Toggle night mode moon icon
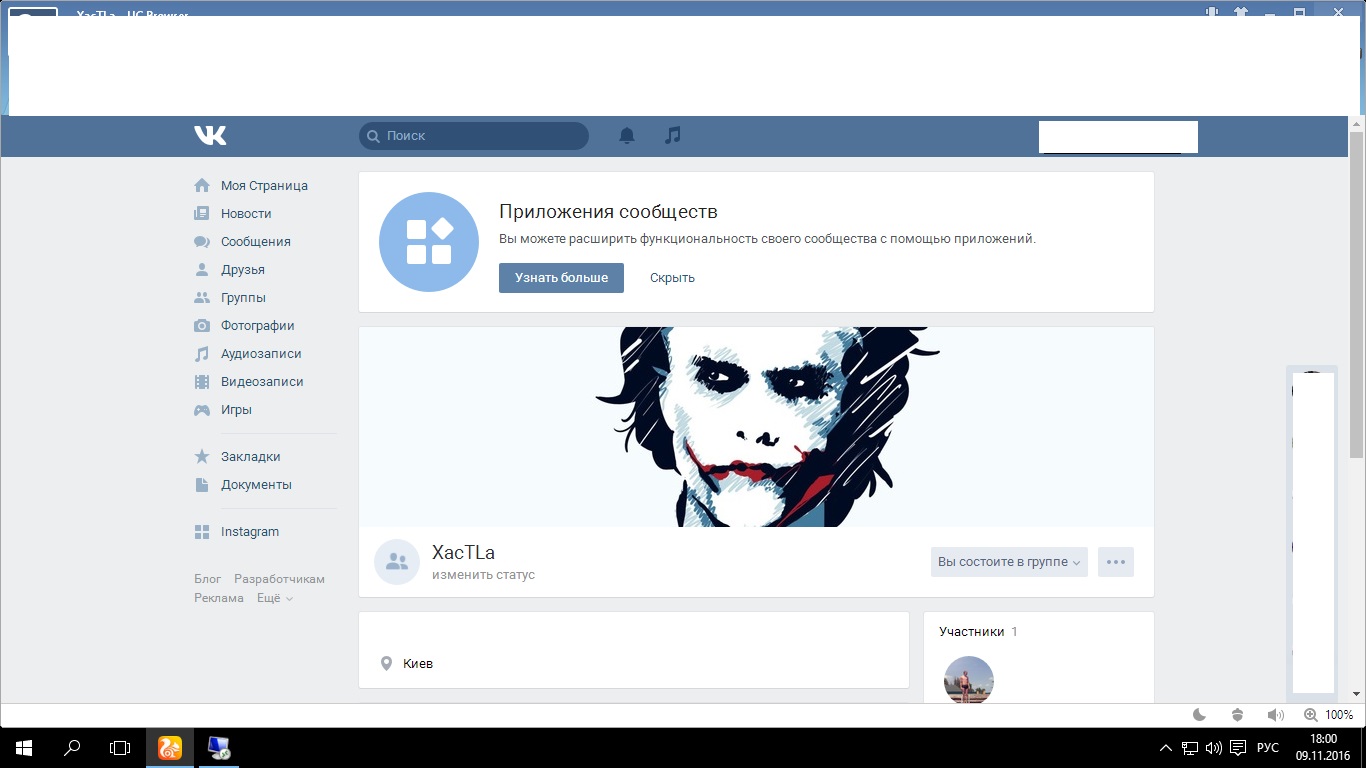The image size is (1366, 768). click(x=1200, y=715)
